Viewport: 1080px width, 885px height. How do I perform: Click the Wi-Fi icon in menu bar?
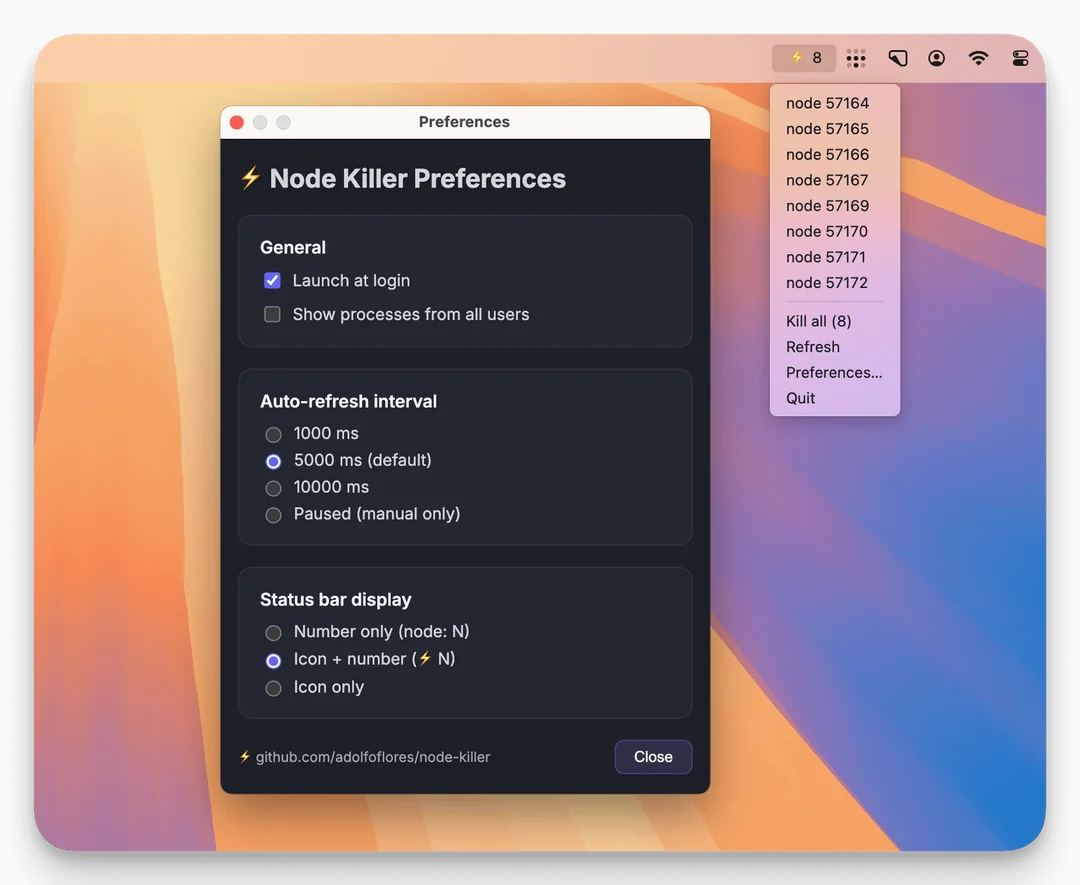click(978, 59)
